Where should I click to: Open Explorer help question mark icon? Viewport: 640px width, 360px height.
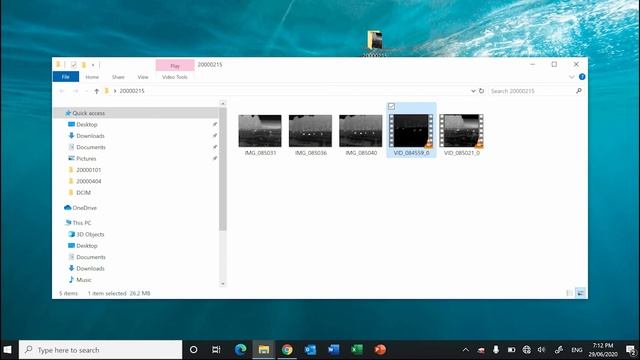(x=582, y=77)
